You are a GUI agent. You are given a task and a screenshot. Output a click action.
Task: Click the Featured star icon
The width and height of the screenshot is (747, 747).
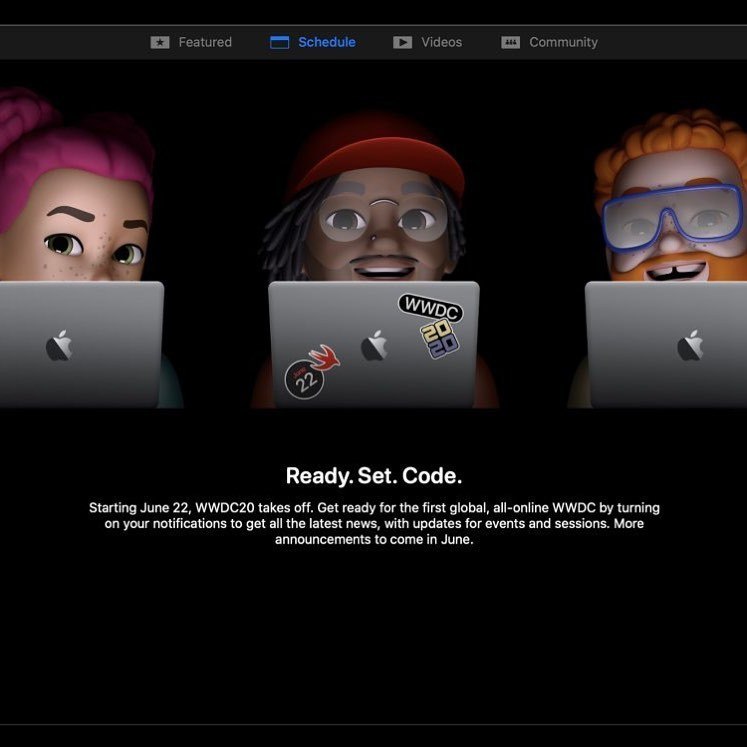click(160, 42)
